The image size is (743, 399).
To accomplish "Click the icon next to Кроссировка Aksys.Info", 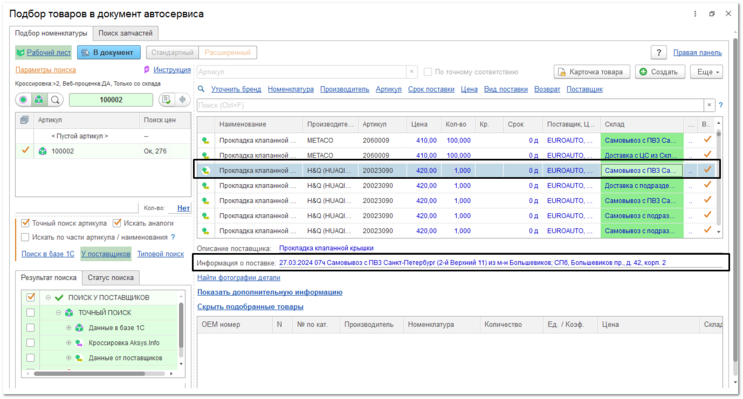I will 79,343.
